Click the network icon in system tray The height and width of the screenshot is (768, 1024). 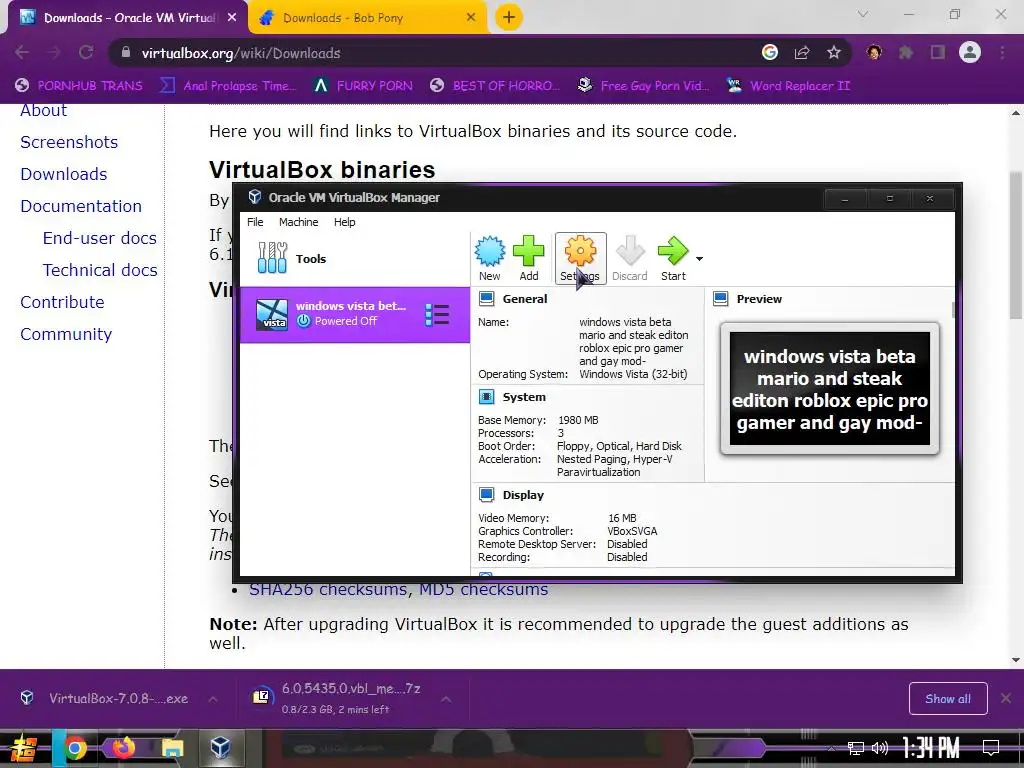[x=855, y=748]
